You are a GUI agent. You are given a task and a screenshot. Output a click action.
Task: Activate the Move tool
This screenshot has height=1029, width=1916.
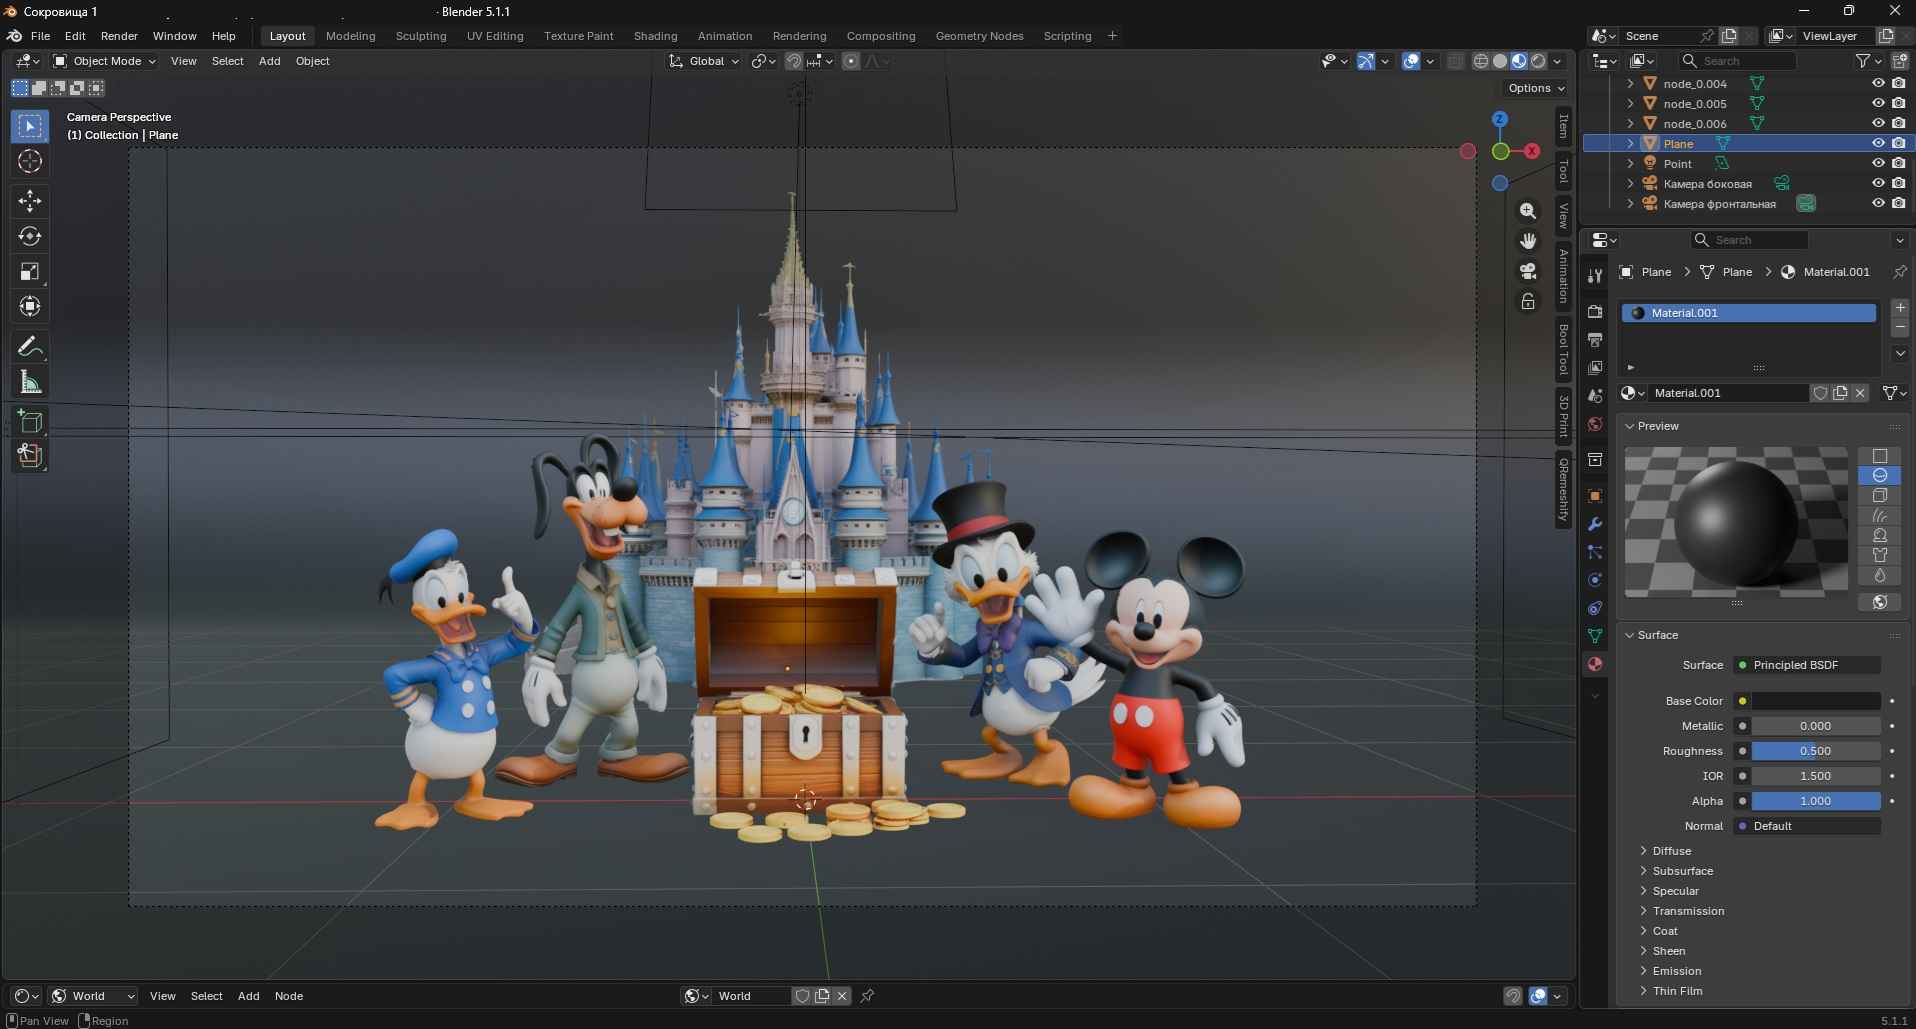(30, 201)
